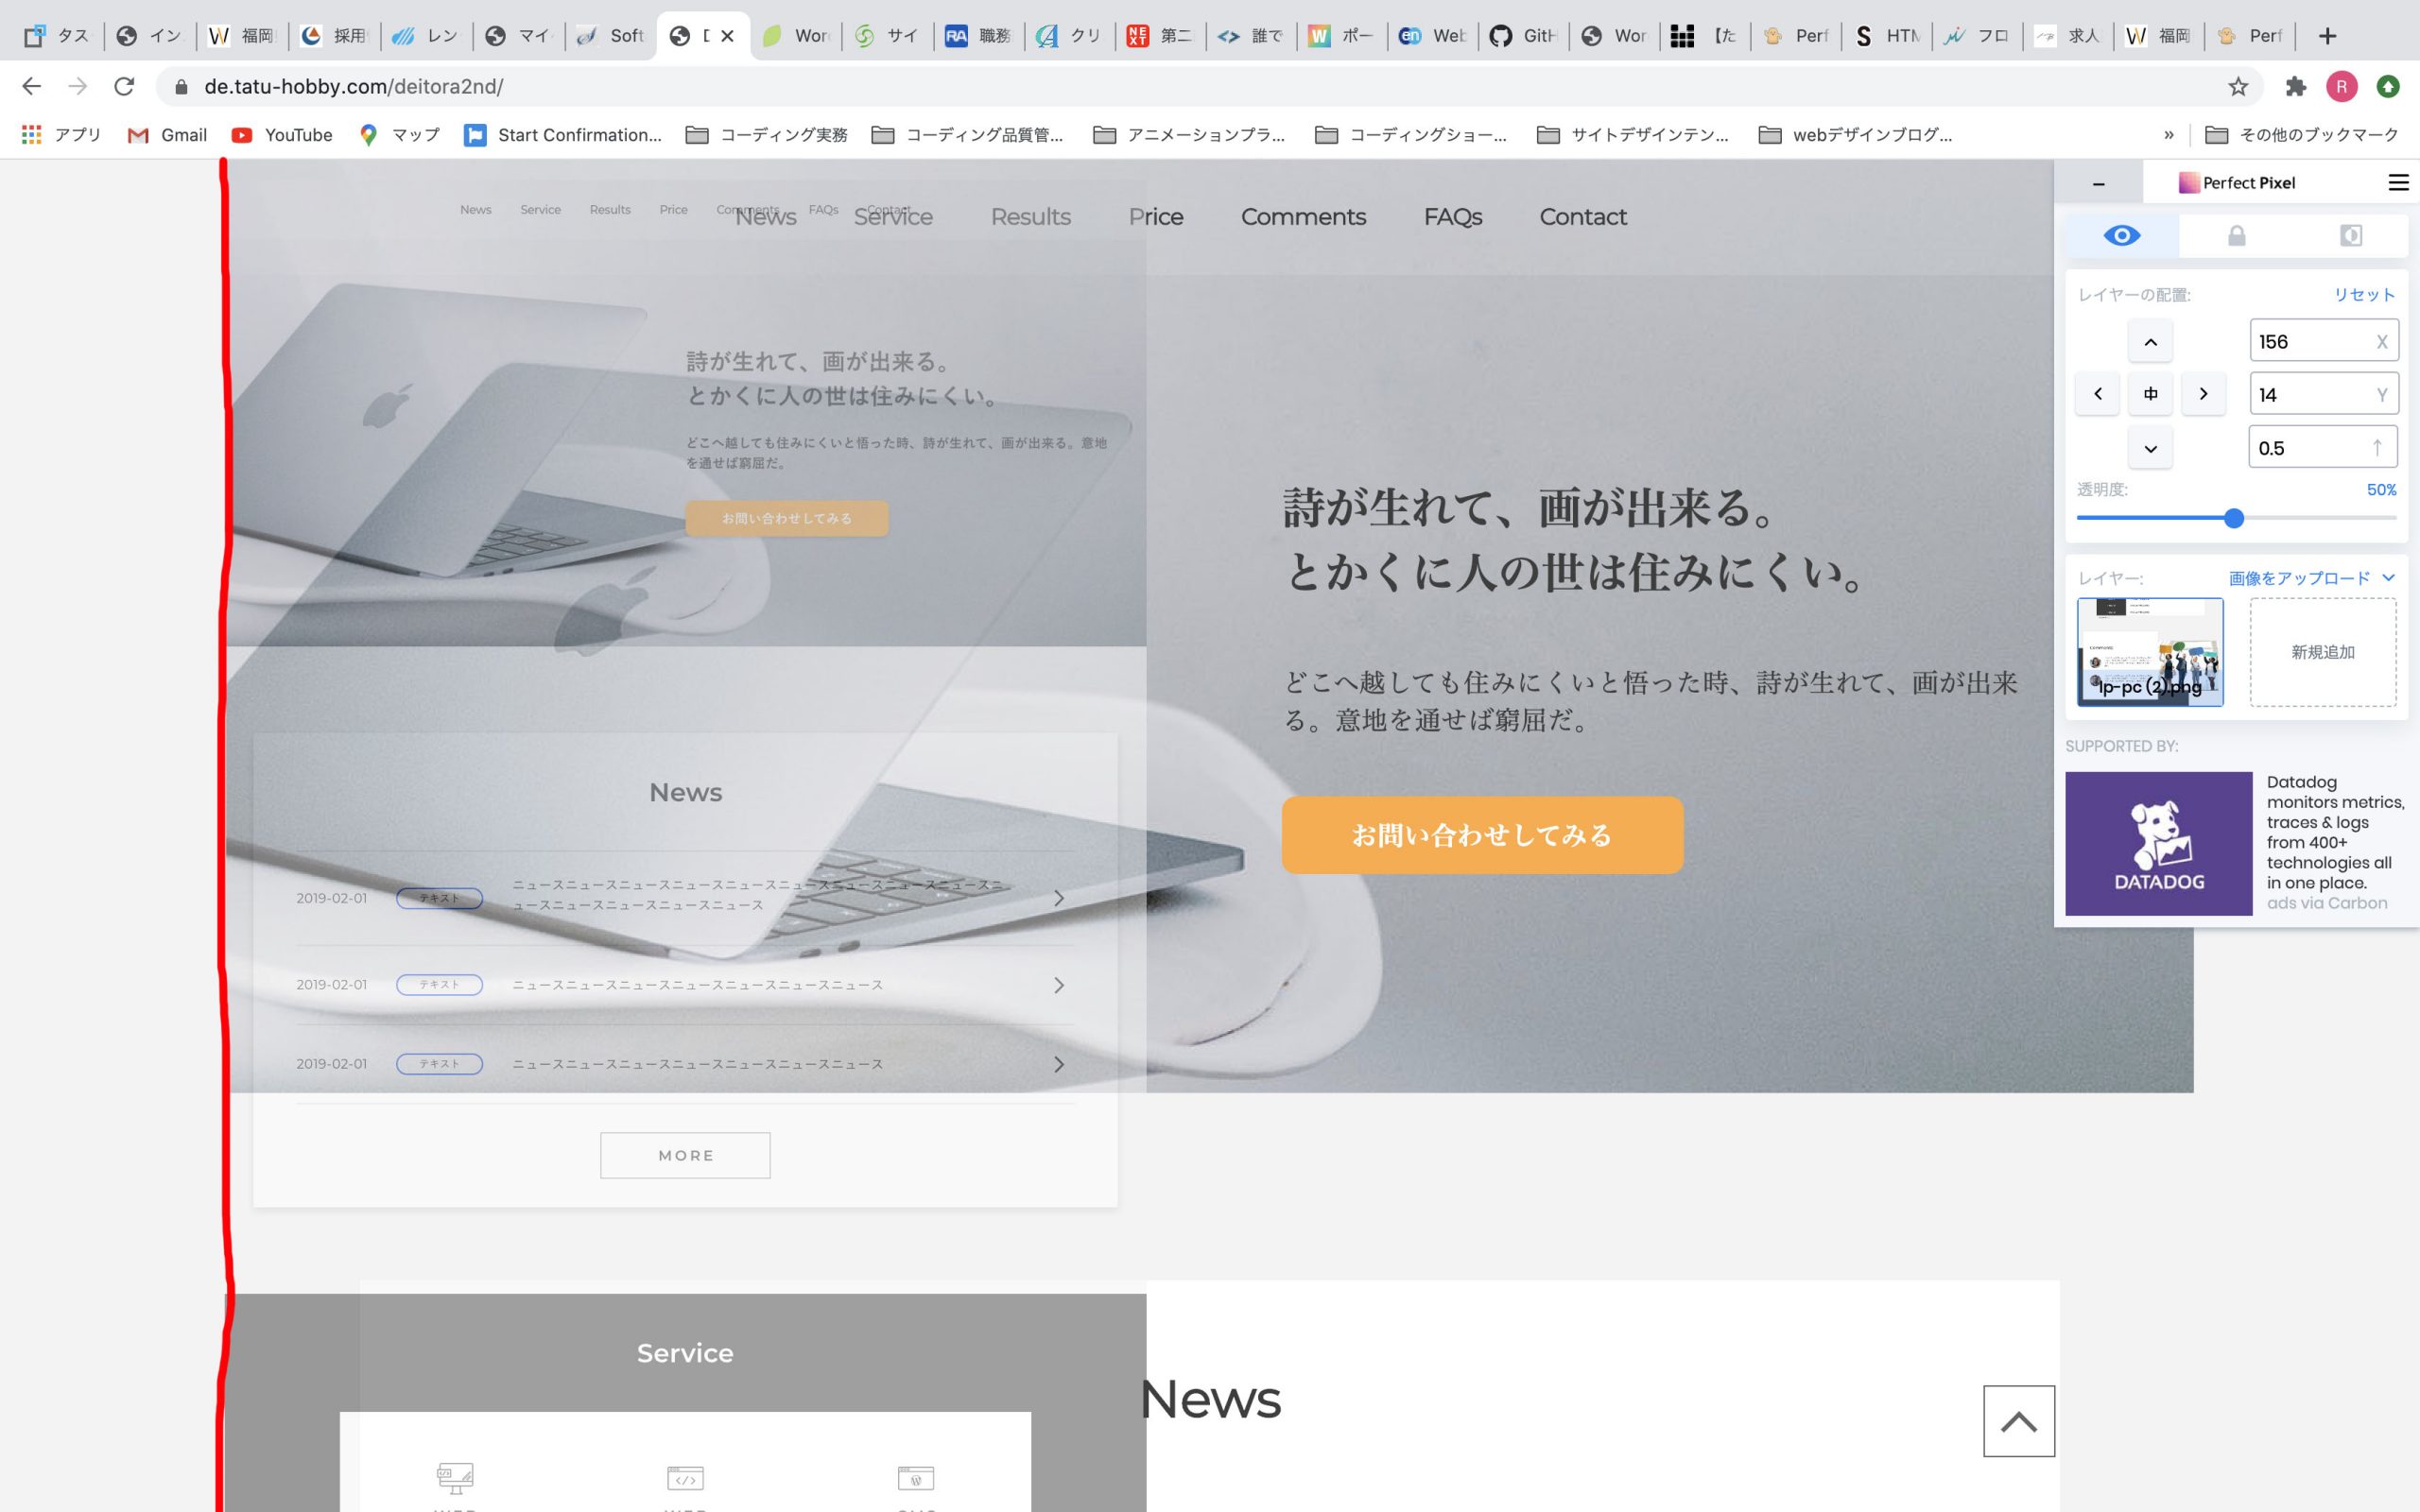Minimize the Perfect Pixel panel

click(x=2099, y=184)
